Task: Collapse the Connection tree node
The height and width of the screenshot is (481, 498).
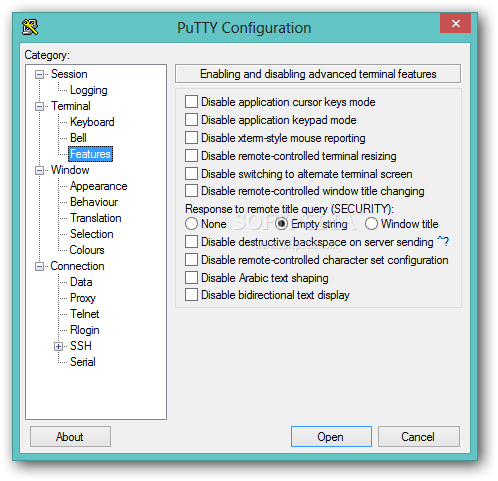Action: tap(39, 266)
